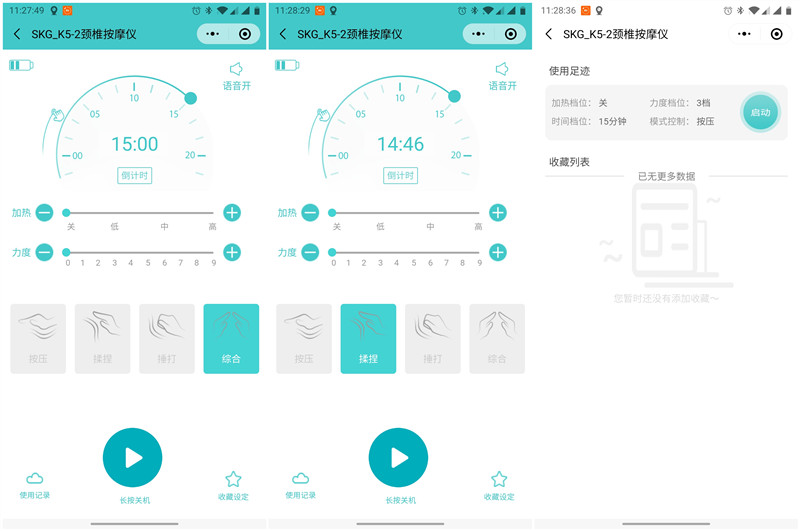
Task: Start massage with play button, left screen
Action: click(133, 458)
